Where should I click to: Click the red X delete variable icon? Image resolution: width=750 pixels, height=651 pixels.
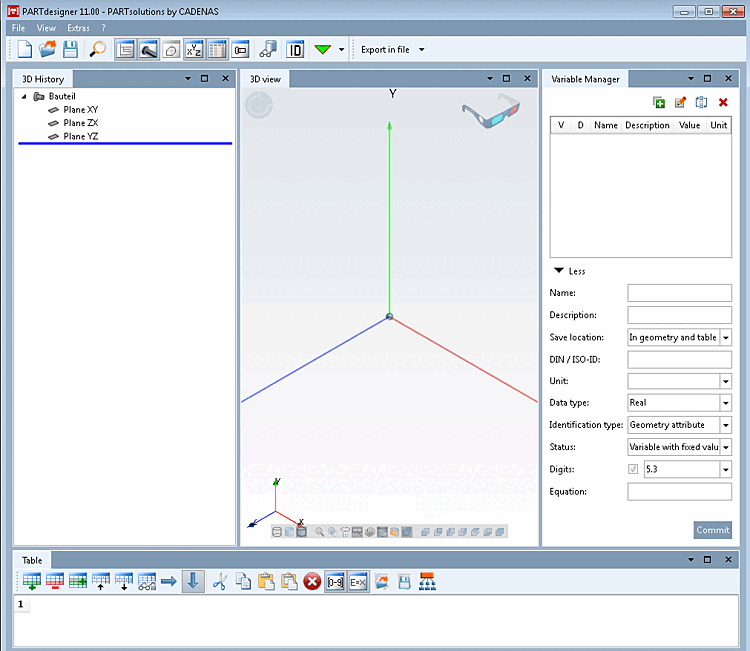click(x=723, y=102)
